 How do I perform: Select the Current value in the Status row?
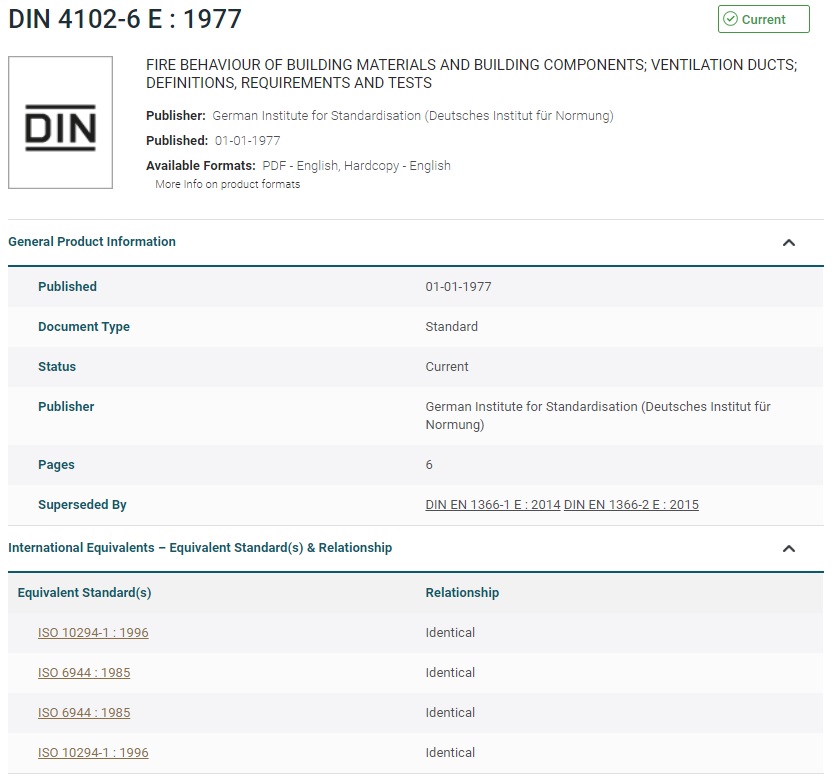click(447, 366)
